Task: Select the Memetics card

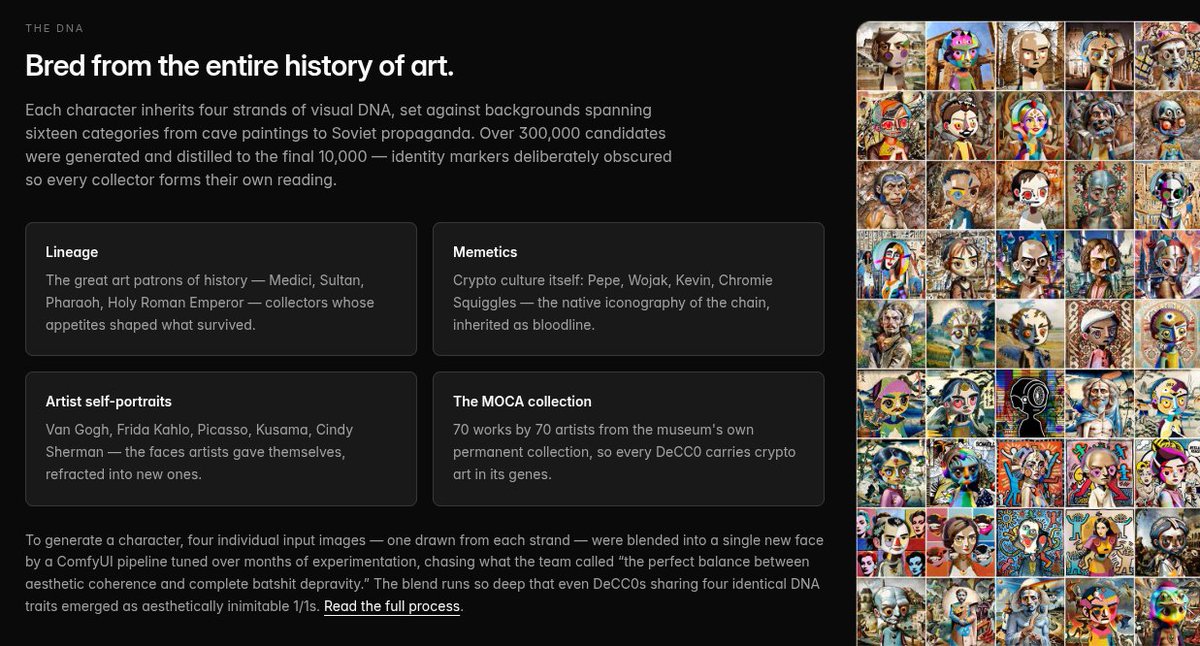Action: pos(628,289)
